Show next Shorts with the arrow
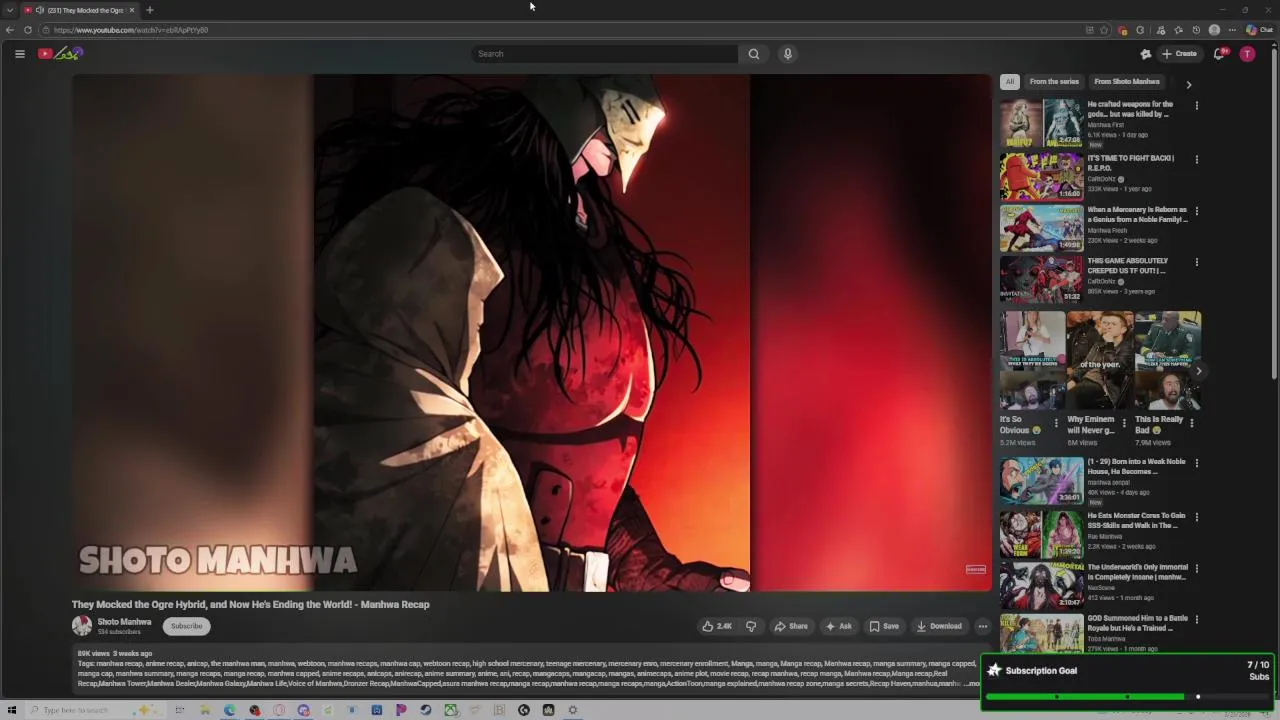This screenshot has height=720, width=1280. pos(1199,371)
